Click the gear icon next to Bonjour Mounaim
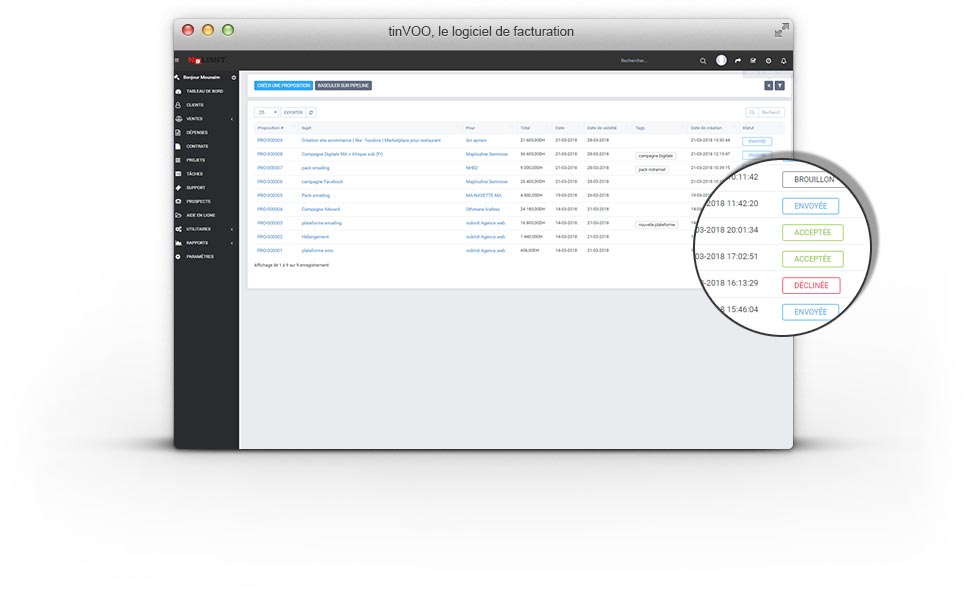The width and height of the screenshot is (969, 602). 234,78
